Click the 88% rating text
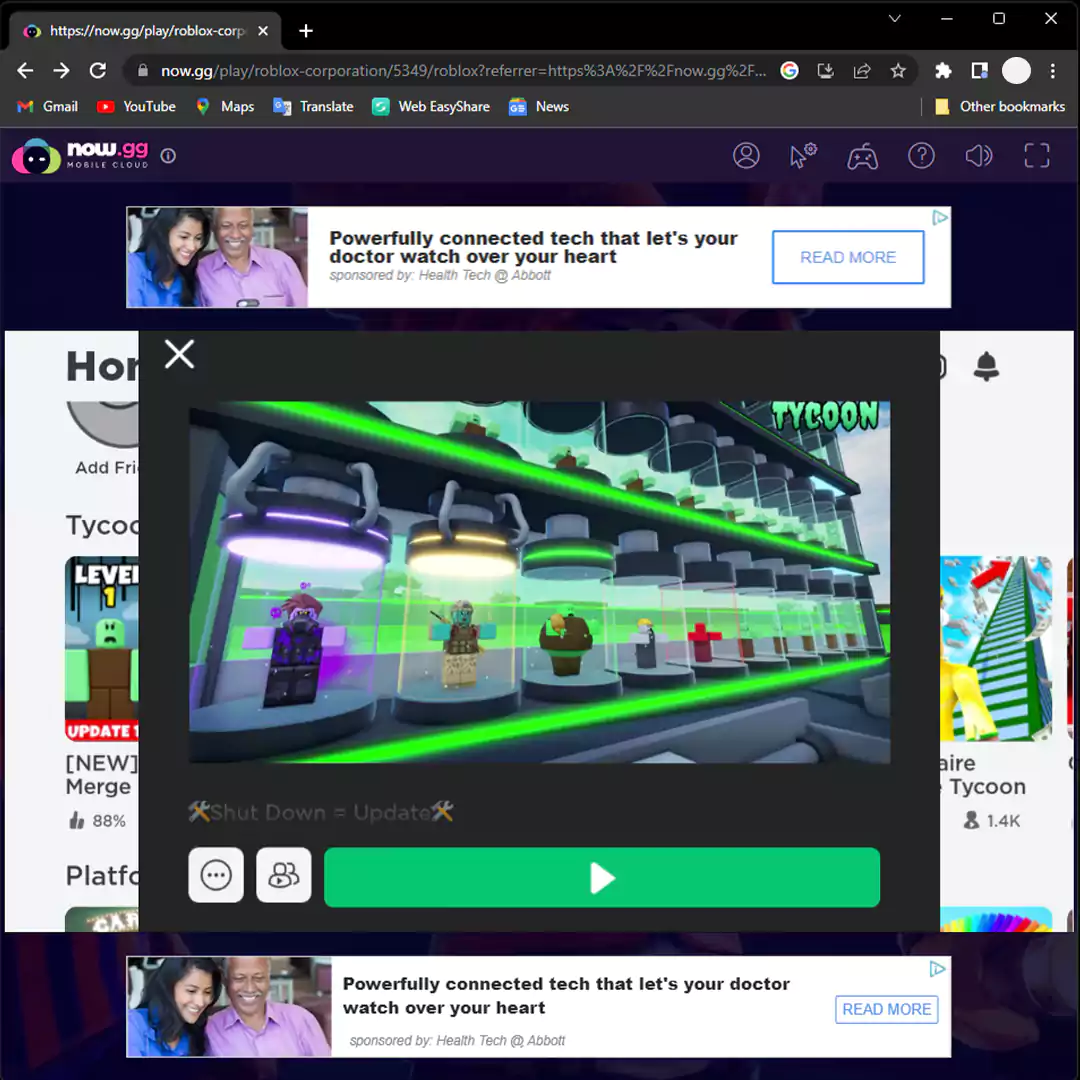 [x=109, y=820]
